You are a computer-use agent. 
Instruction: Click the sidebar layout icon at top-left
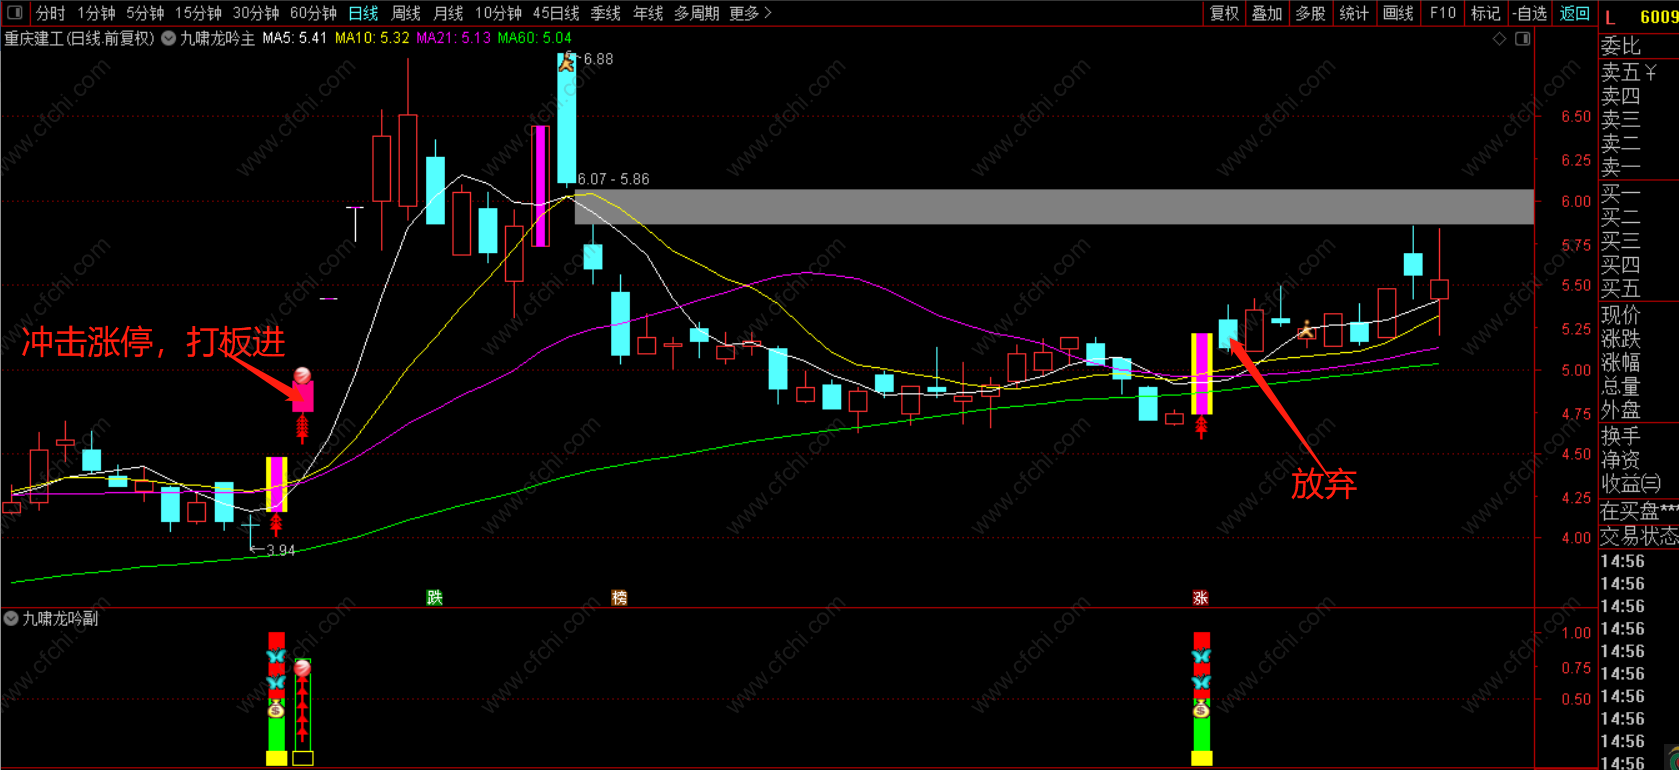pos(15,13)
